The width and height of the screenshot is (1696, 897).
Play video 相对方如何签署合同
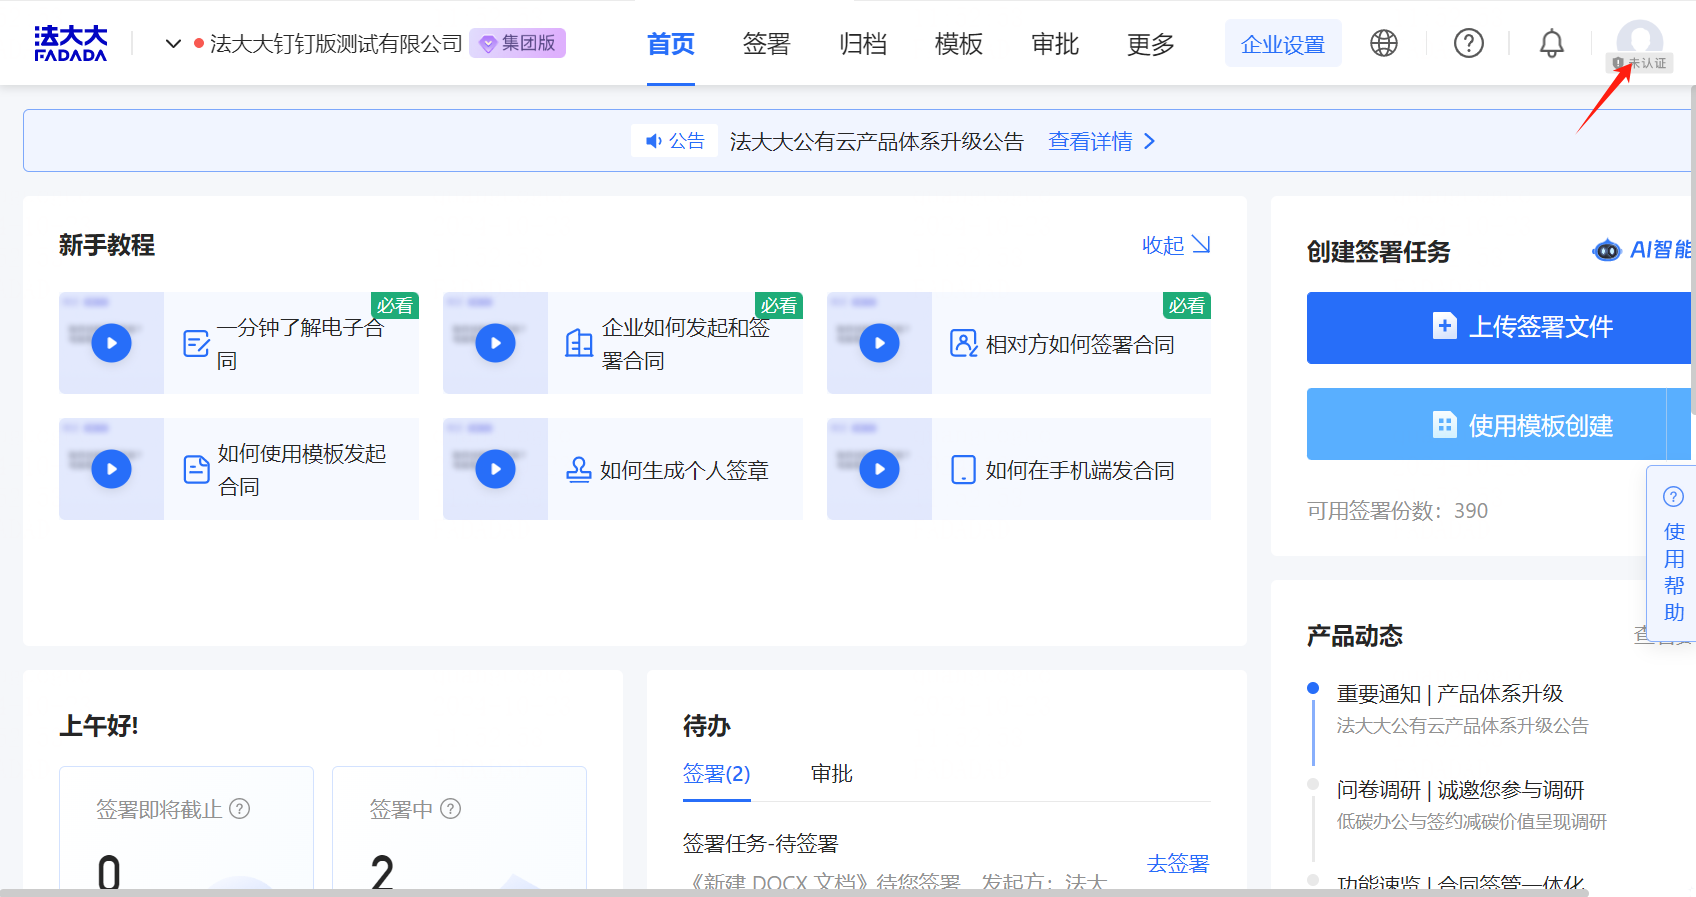click(879, 343)
